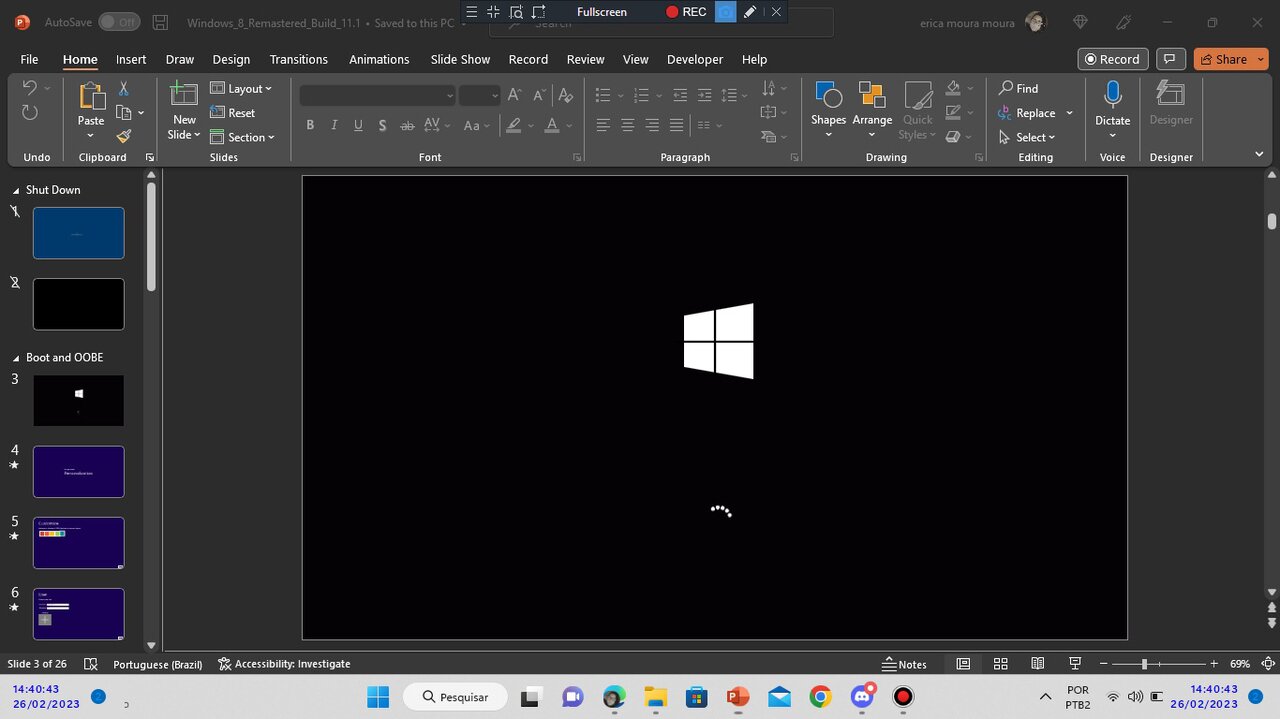Justify the text
Image resolution: width=1280 pixels, height=719 pixels.
point(677,125)
